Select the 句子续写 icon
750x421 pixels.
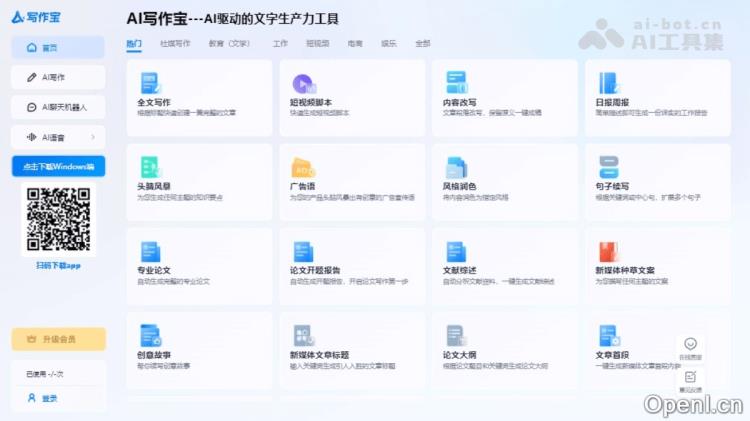tap(609, 167)
